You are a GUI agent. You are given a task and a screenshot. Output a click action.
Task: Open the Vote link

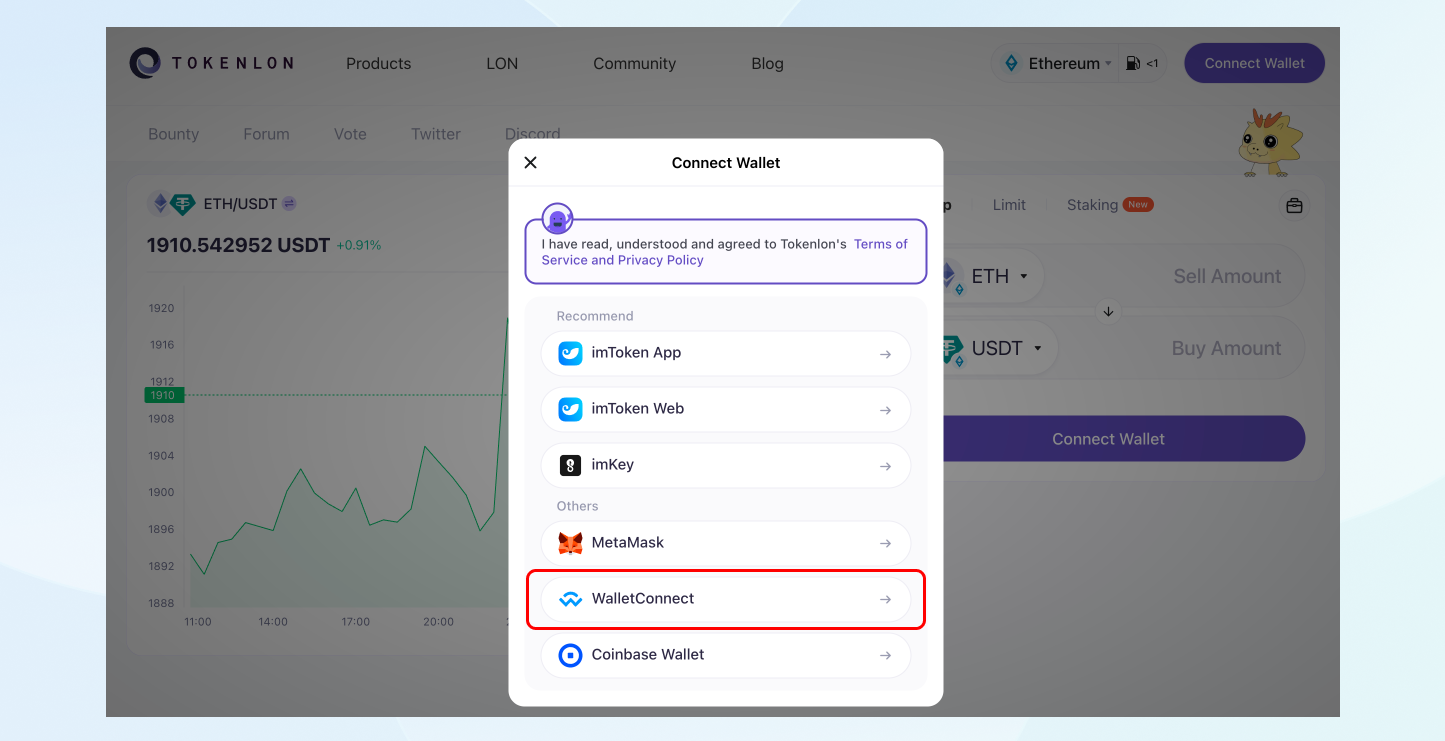350,134
